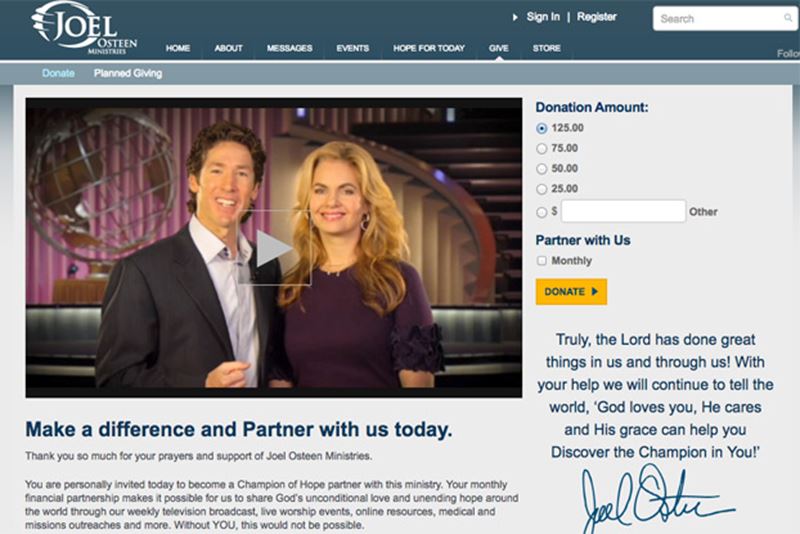
Task: Open the Register link
Action: tap(596, 17)
